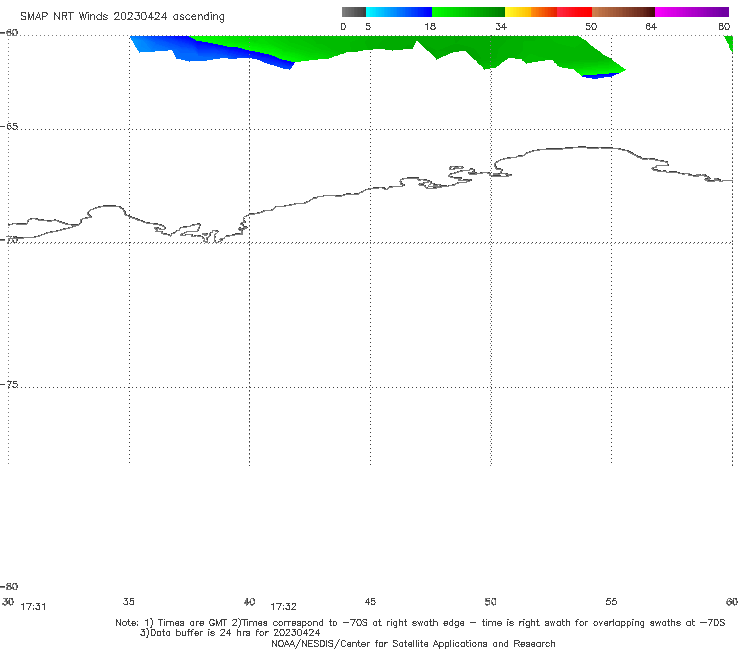The image size is (740, 650).
Task: Click the '30' longitude axis label
Action: [8, 601]
